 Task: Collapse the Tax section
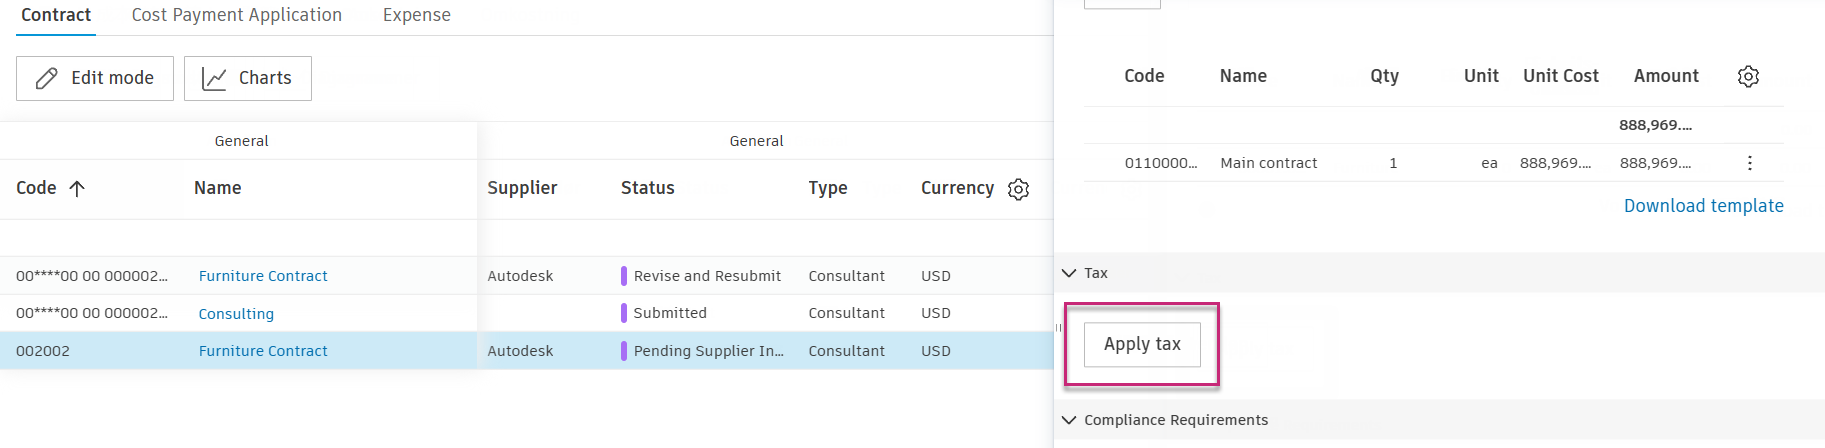point(1069,273)
